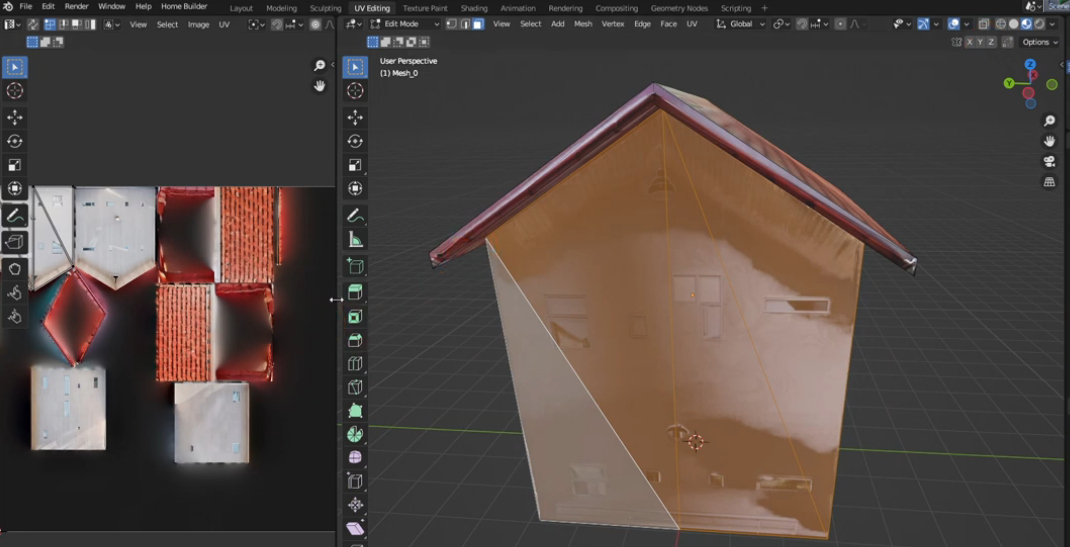Click the Loop Cut tool icon
The height and width of the screenshot is (547, 1070).
355,364
